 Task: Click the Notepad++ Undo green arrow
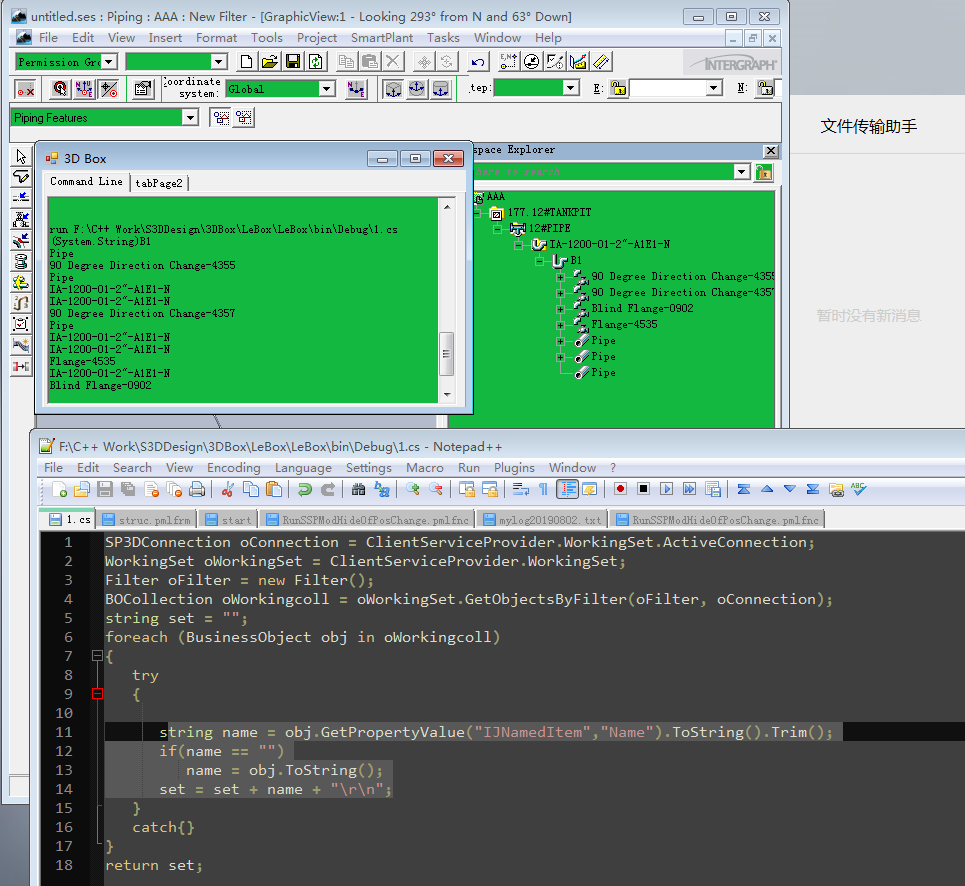(x=305, y=489)
